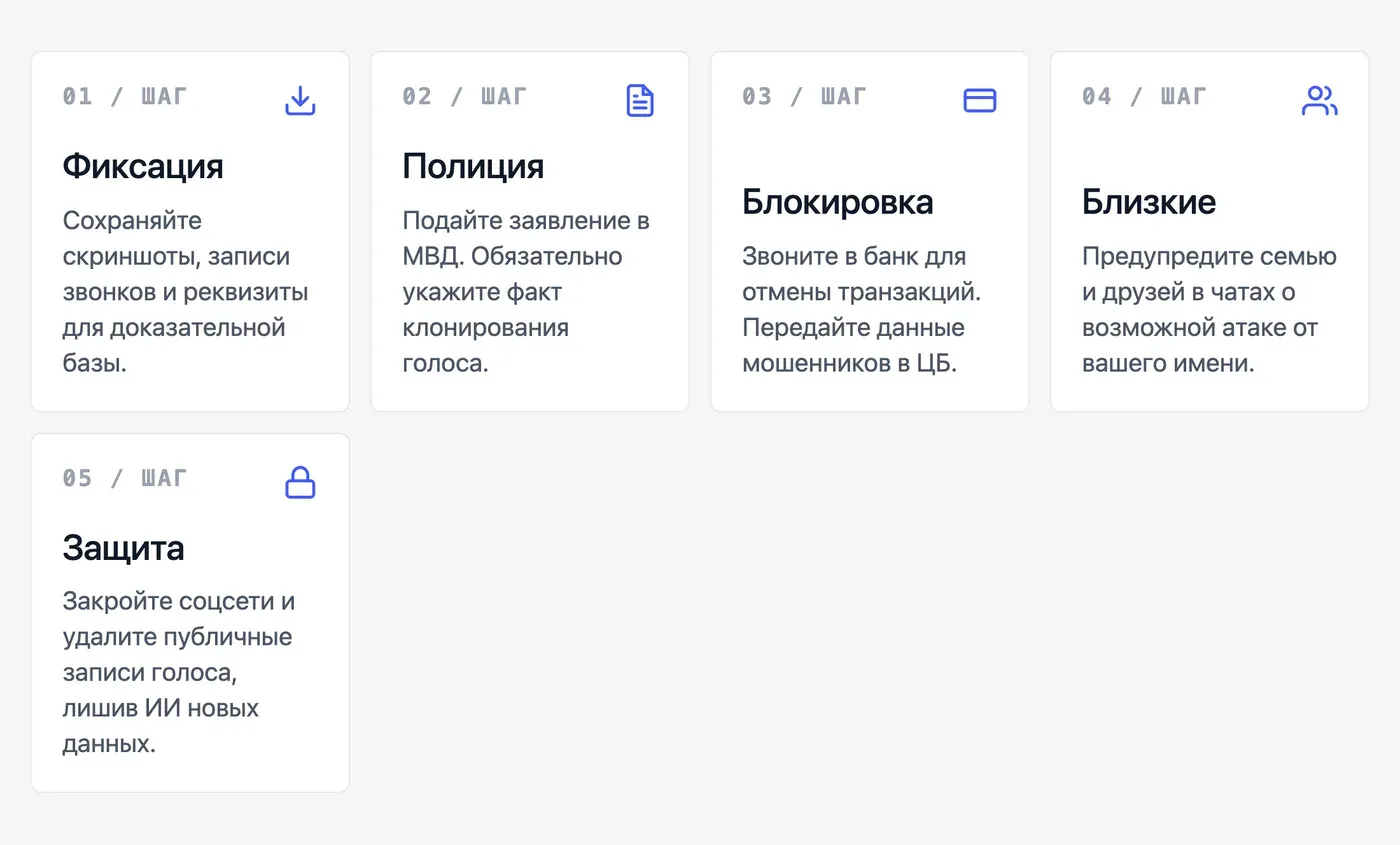Viewport: 1400px width, 845px height.
Task: Select the Полиция heading
Action: pyautogui.click(x=473, y=166)
